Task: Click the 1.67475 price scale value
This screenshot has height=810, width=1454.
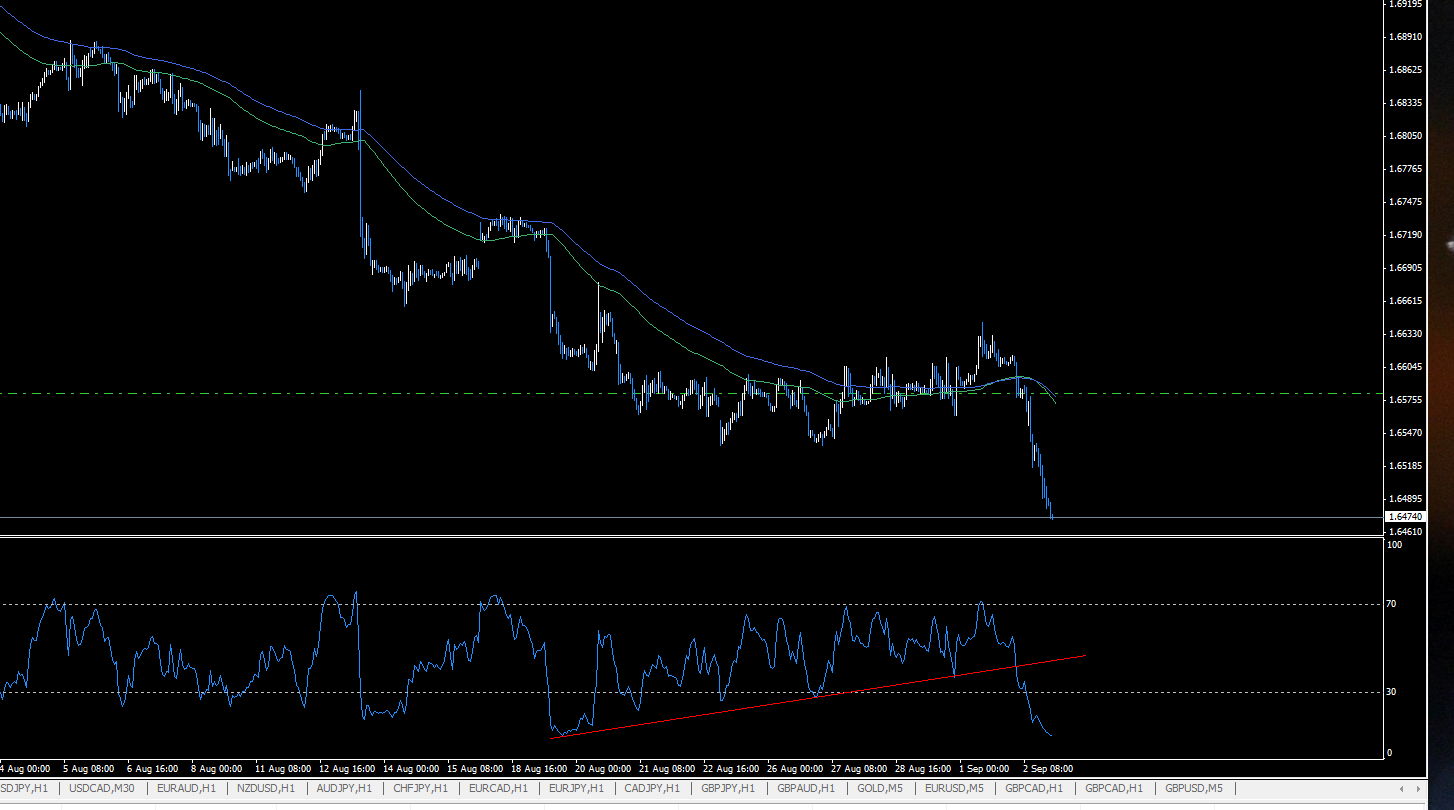Action: point(1406,202)
